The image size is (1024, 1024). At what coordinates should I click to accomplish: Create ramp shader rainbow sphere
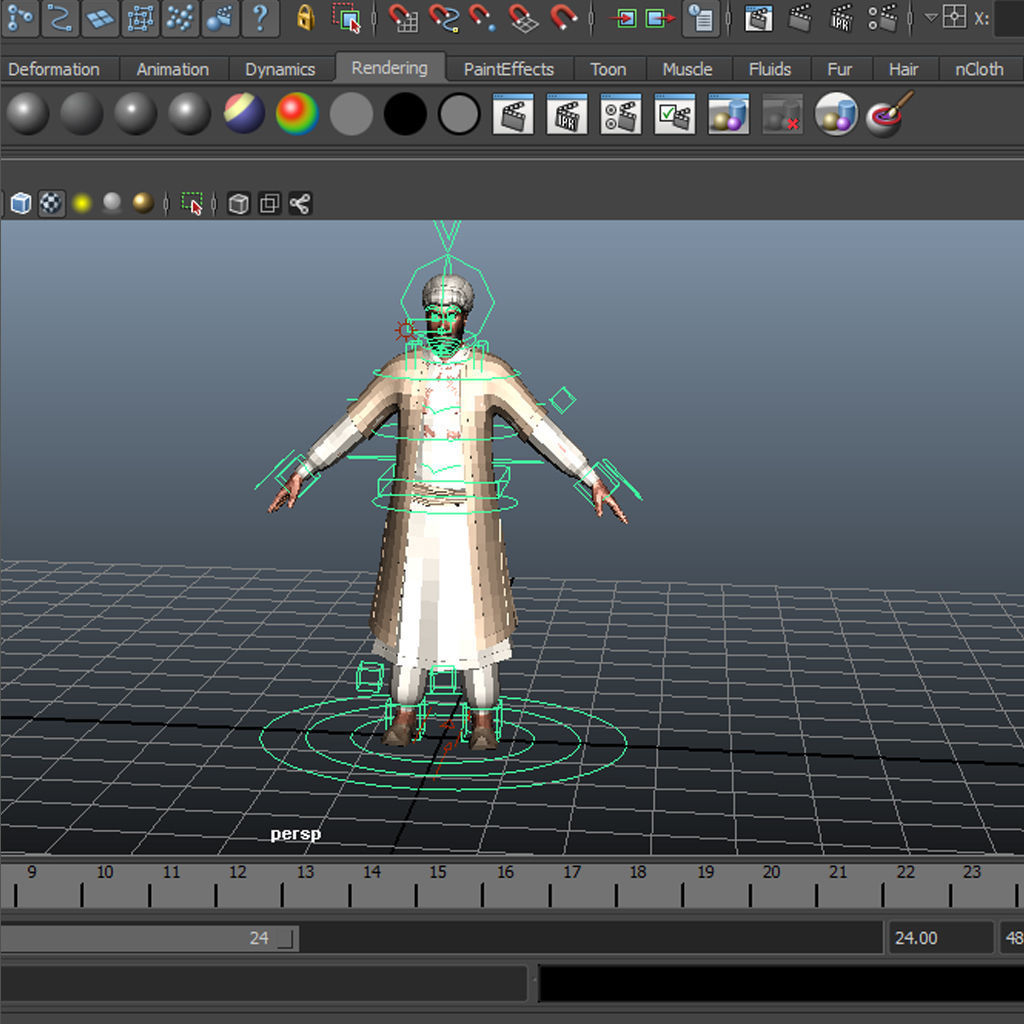pos(297,114)
